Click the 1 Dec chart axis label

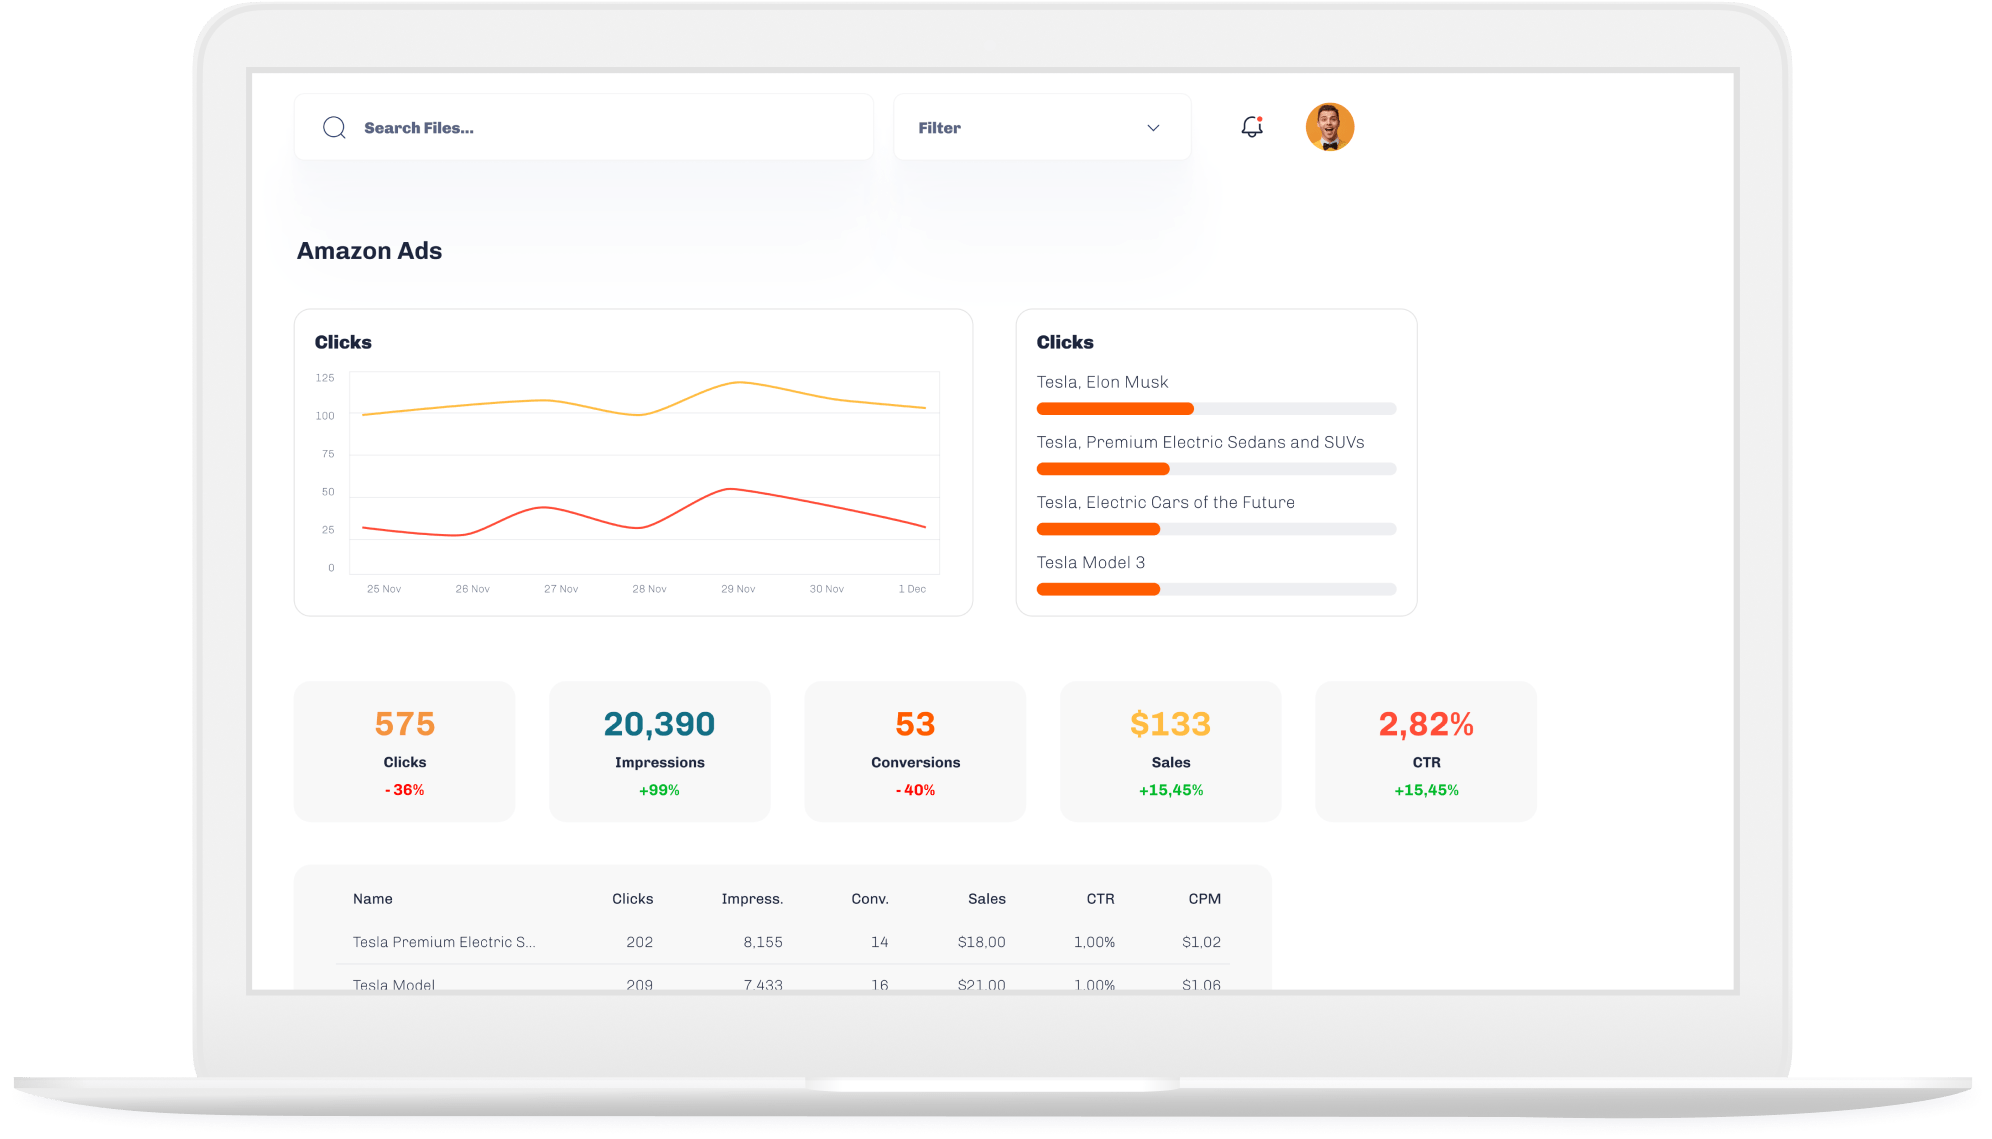point(912,589)
